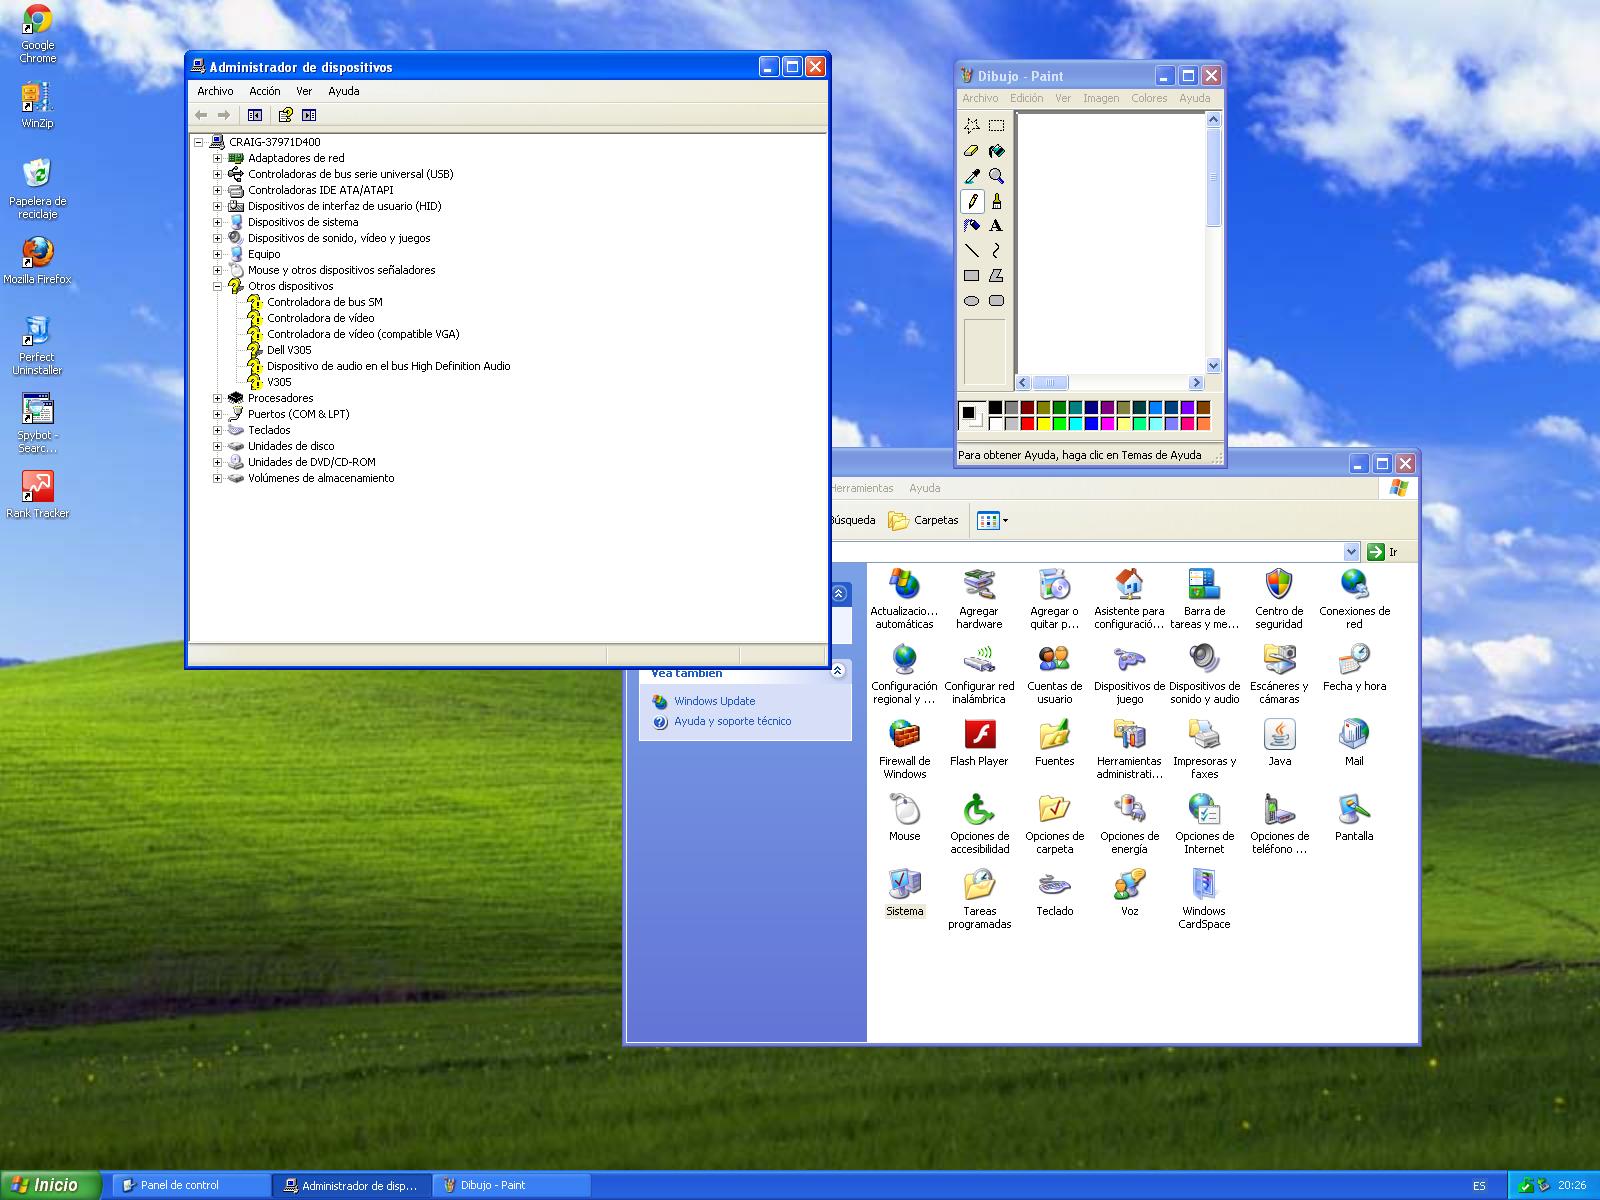Image resolution: width=1600 pixels, height=1200 pixels.
Task: Select the Polygon tool in Paint
Action: 996,276
